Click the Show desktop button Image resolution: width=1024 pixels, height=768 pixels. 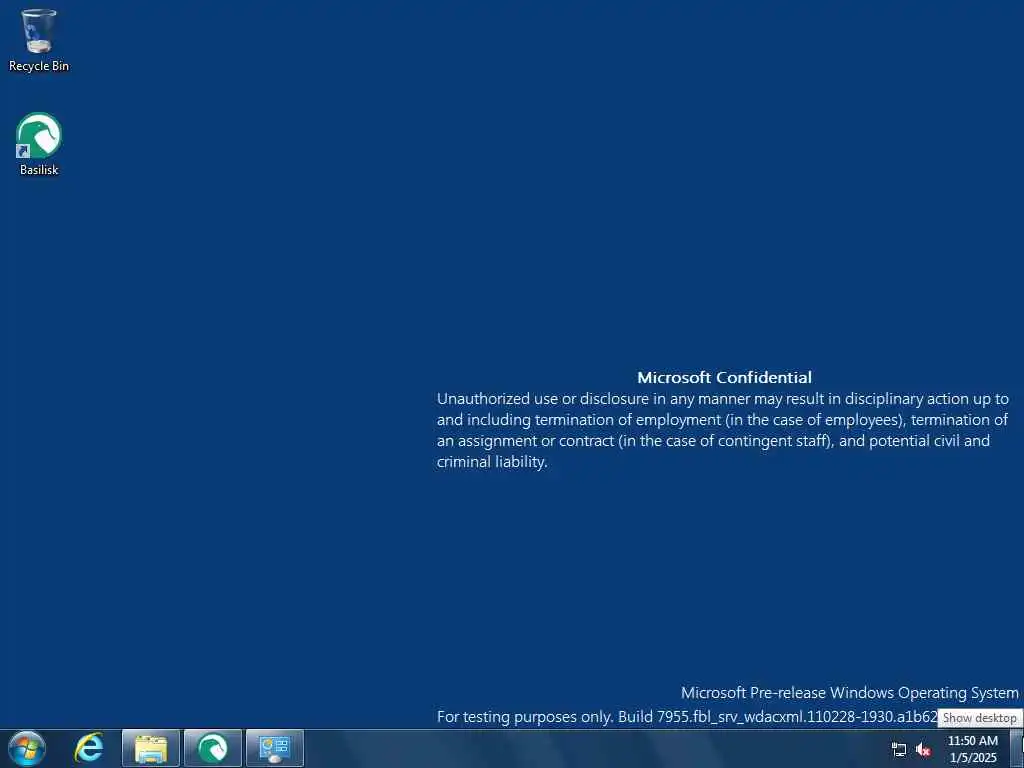pos(1017,749)
